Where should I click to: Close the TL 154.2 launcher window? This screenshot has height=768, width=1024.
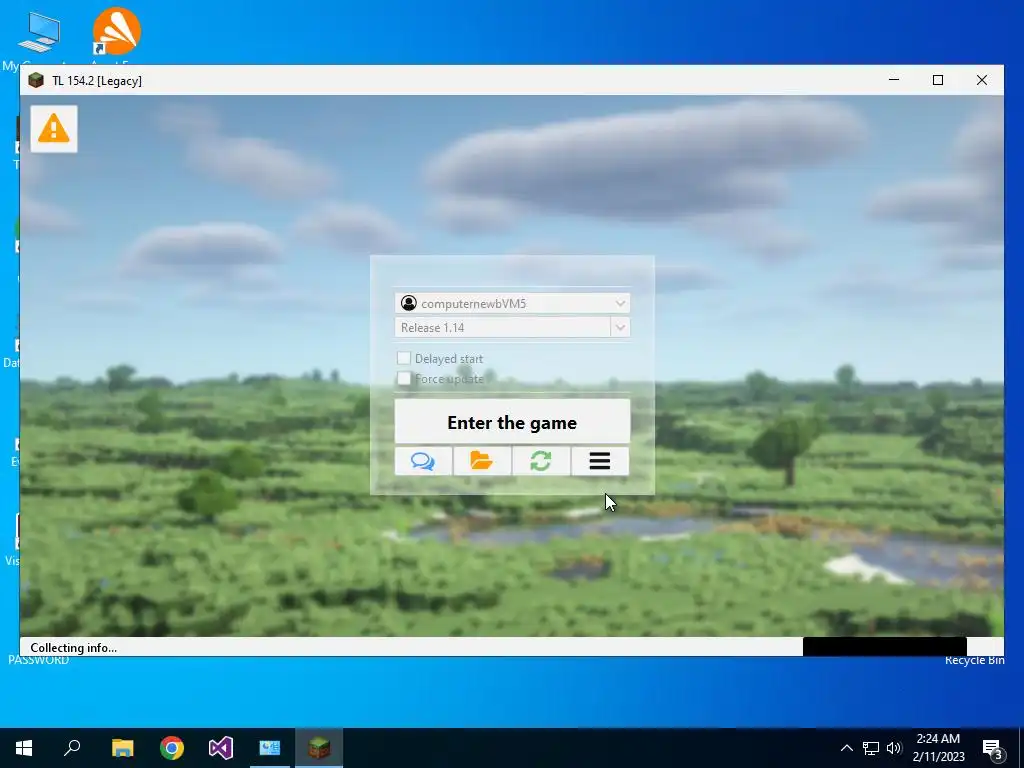coord(982,80)
